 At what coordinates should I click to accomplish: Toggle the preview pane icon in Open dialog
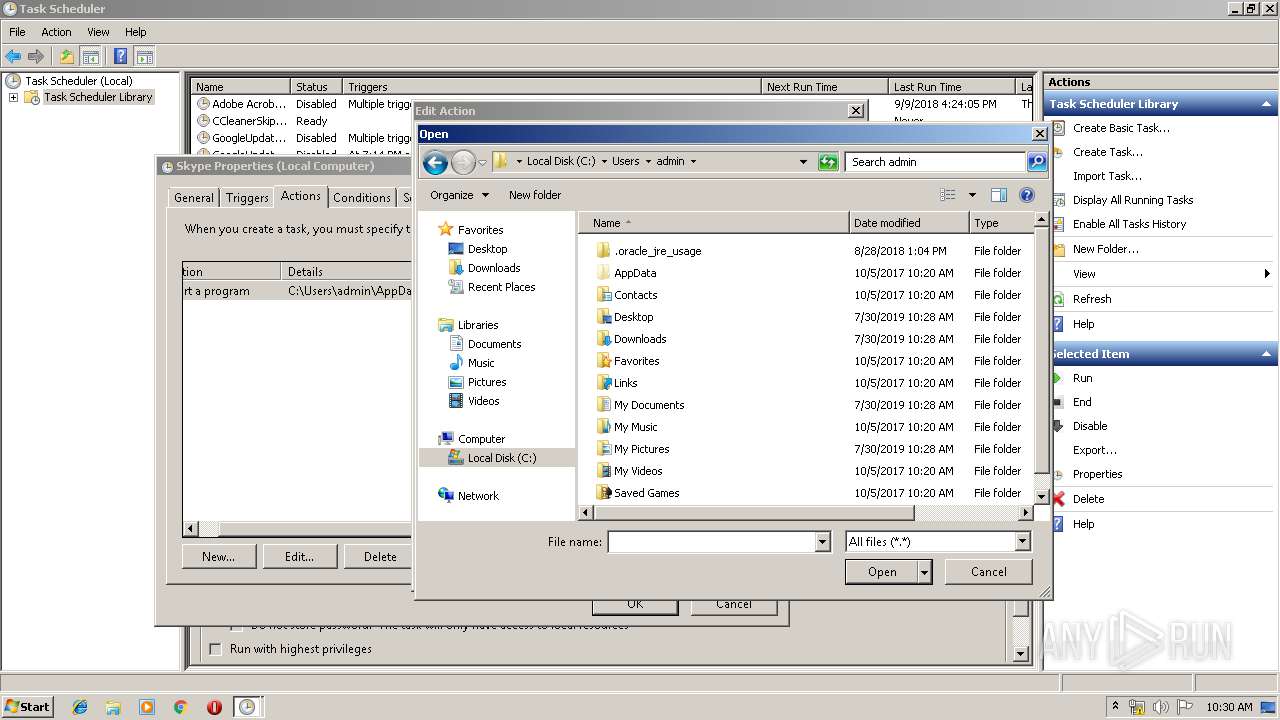998,195
